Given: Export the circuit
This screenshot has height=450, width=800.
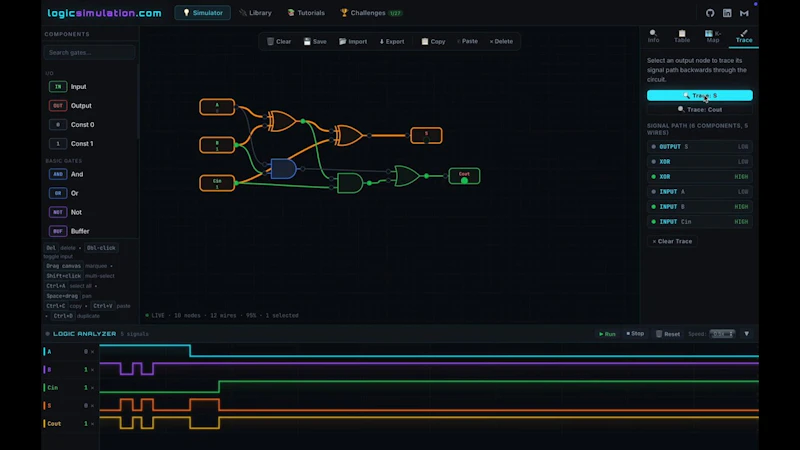Looking at the screenshot, I should tap(392, 41).
